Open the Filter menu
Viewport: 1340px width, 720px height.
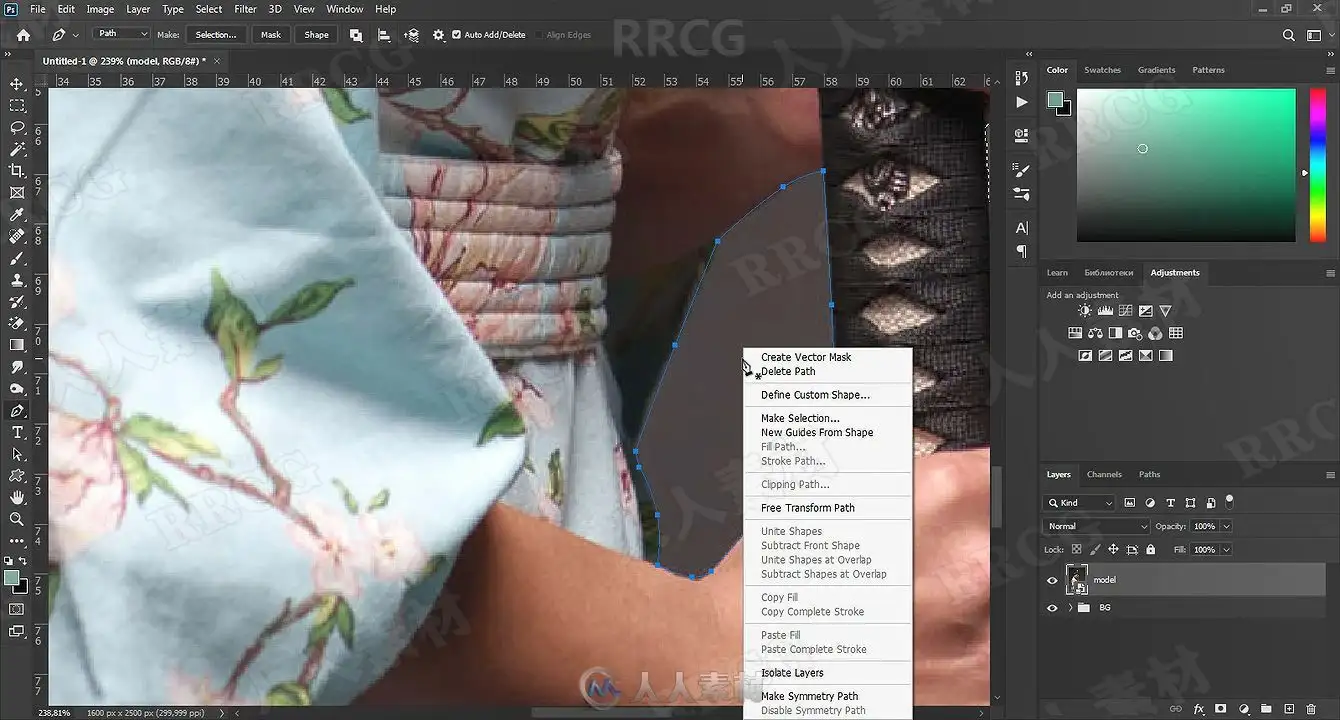[245, 9]
